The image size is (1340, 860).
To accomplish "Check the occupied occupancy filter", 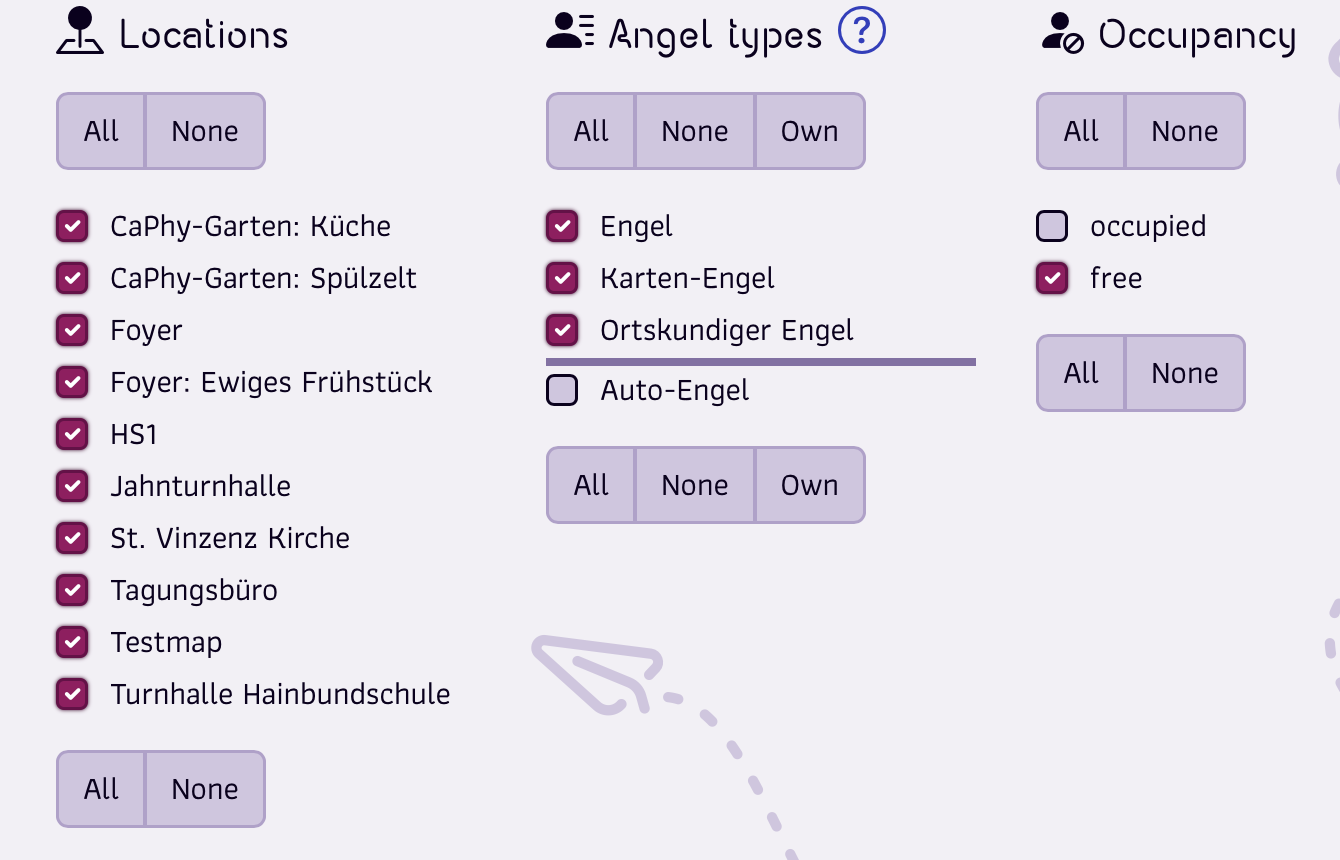I will click(x=1052, y=226).
